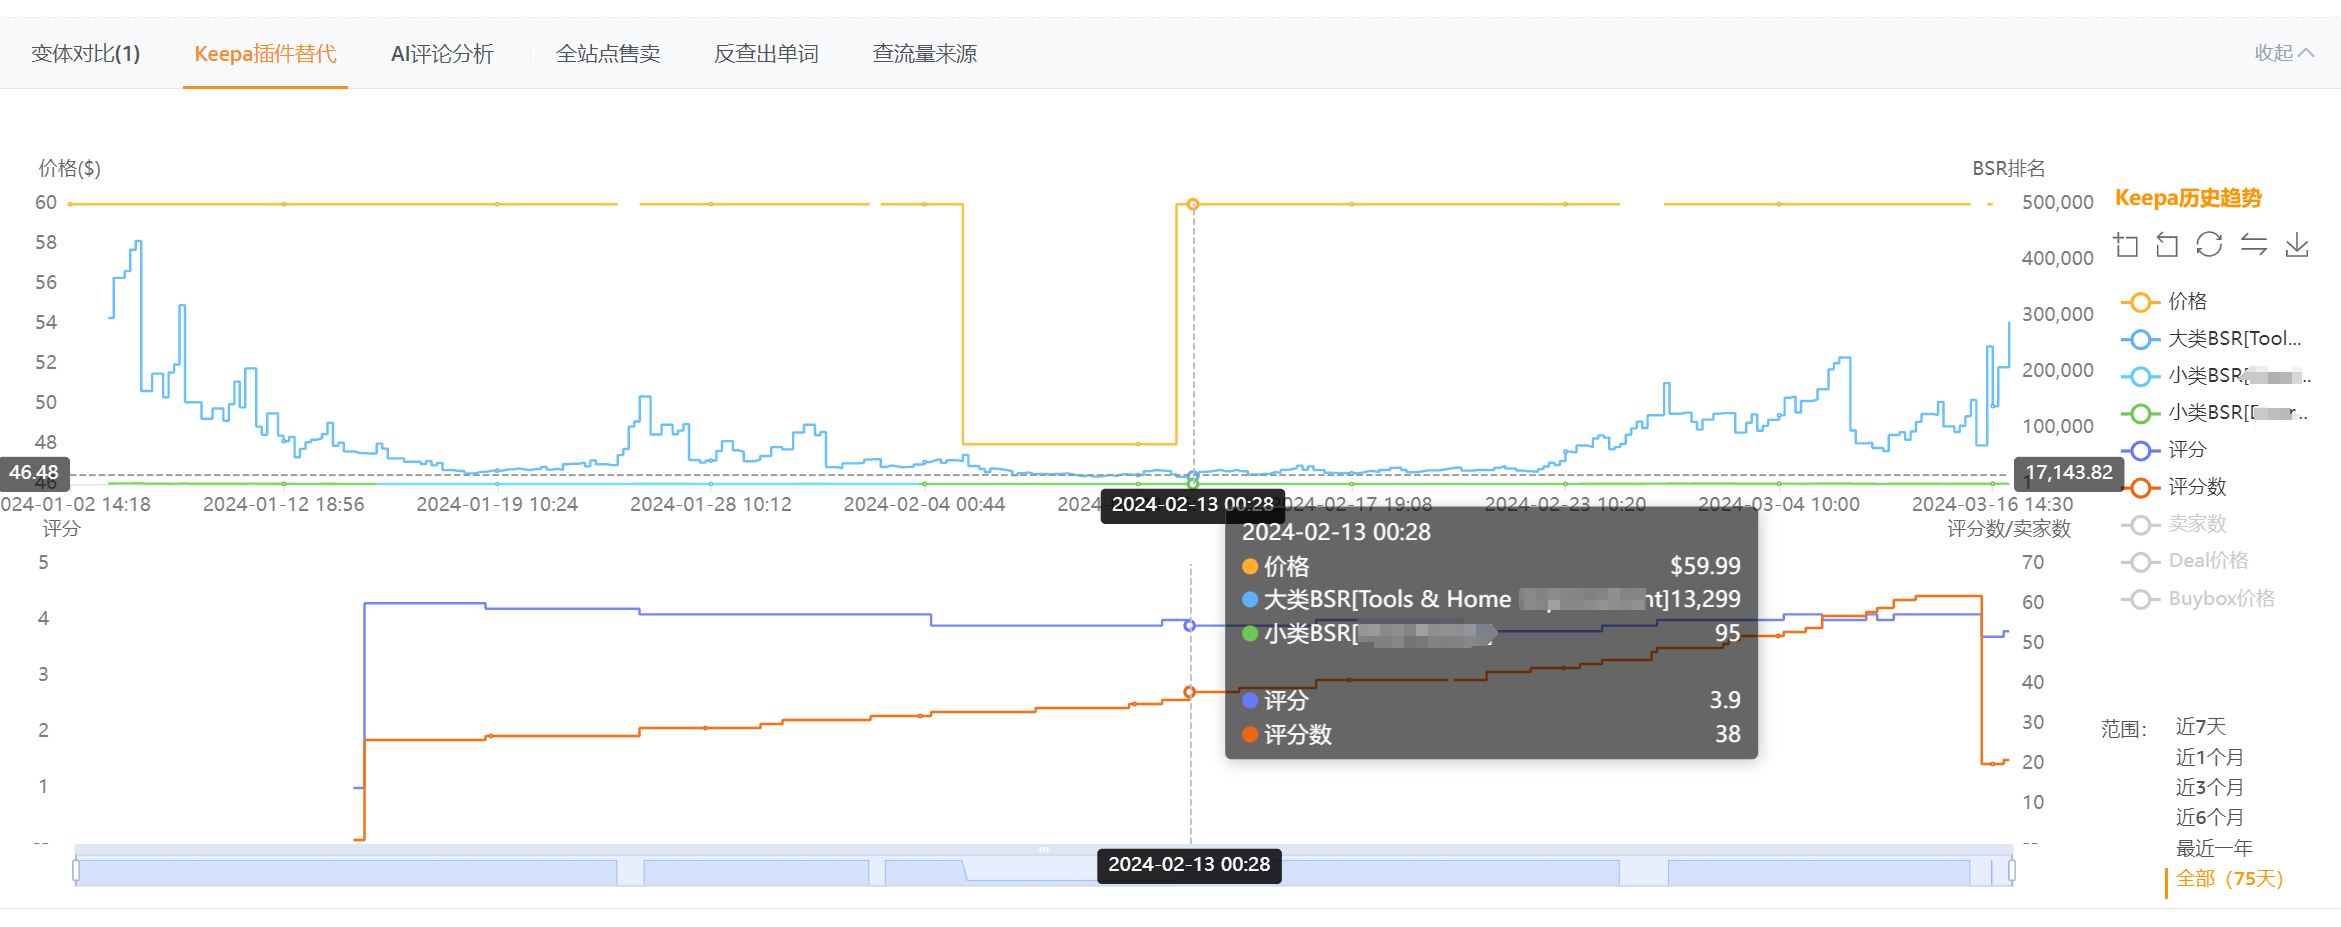Click the $59.99 value in the tooltip
The height and width of the screenshot is (927, 2341).
pyautogui.click(x=1705, y=566)
